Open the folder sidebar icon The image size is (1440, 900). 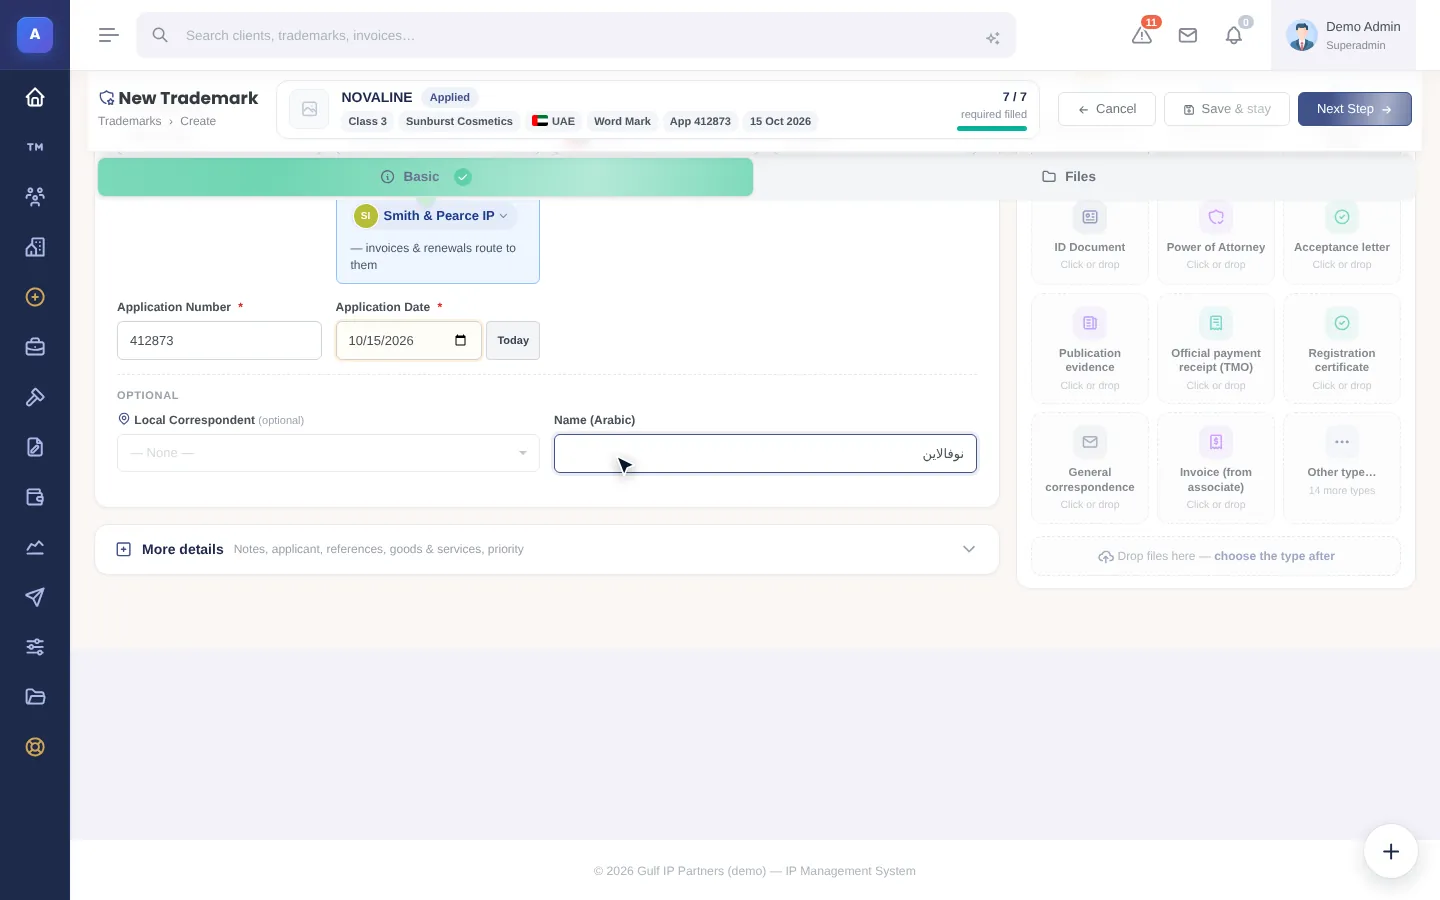(x=35, y=697)
